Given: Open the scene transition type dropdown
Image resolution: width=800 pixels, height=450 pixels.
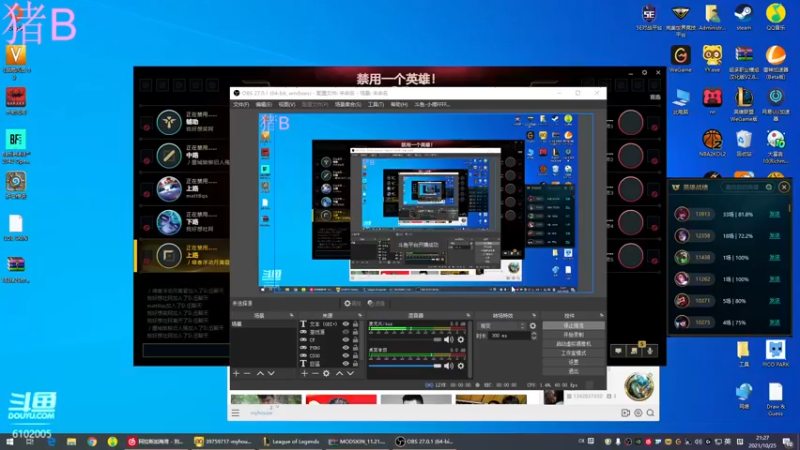Looking at the screenshot, I should [501, 326].
